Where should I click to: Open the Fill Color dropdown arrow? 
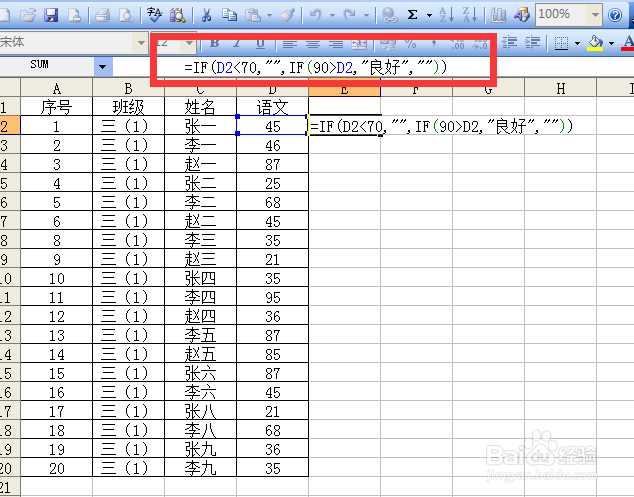pos(611,43)
